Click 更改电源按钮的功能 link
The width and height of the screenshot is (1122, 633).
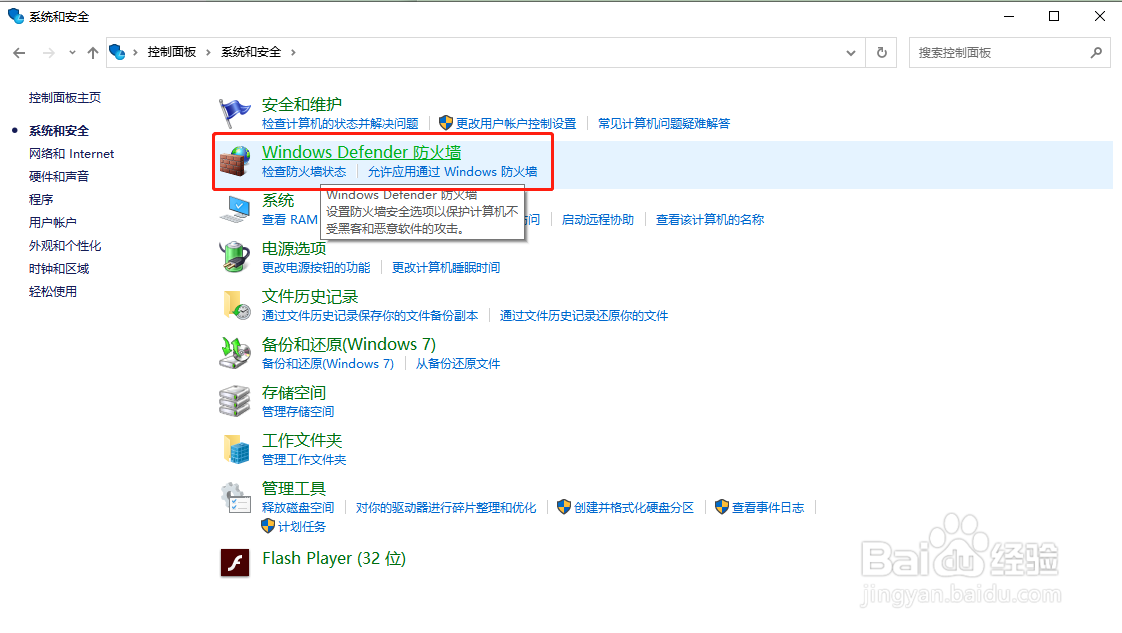(x=316, y=268)
